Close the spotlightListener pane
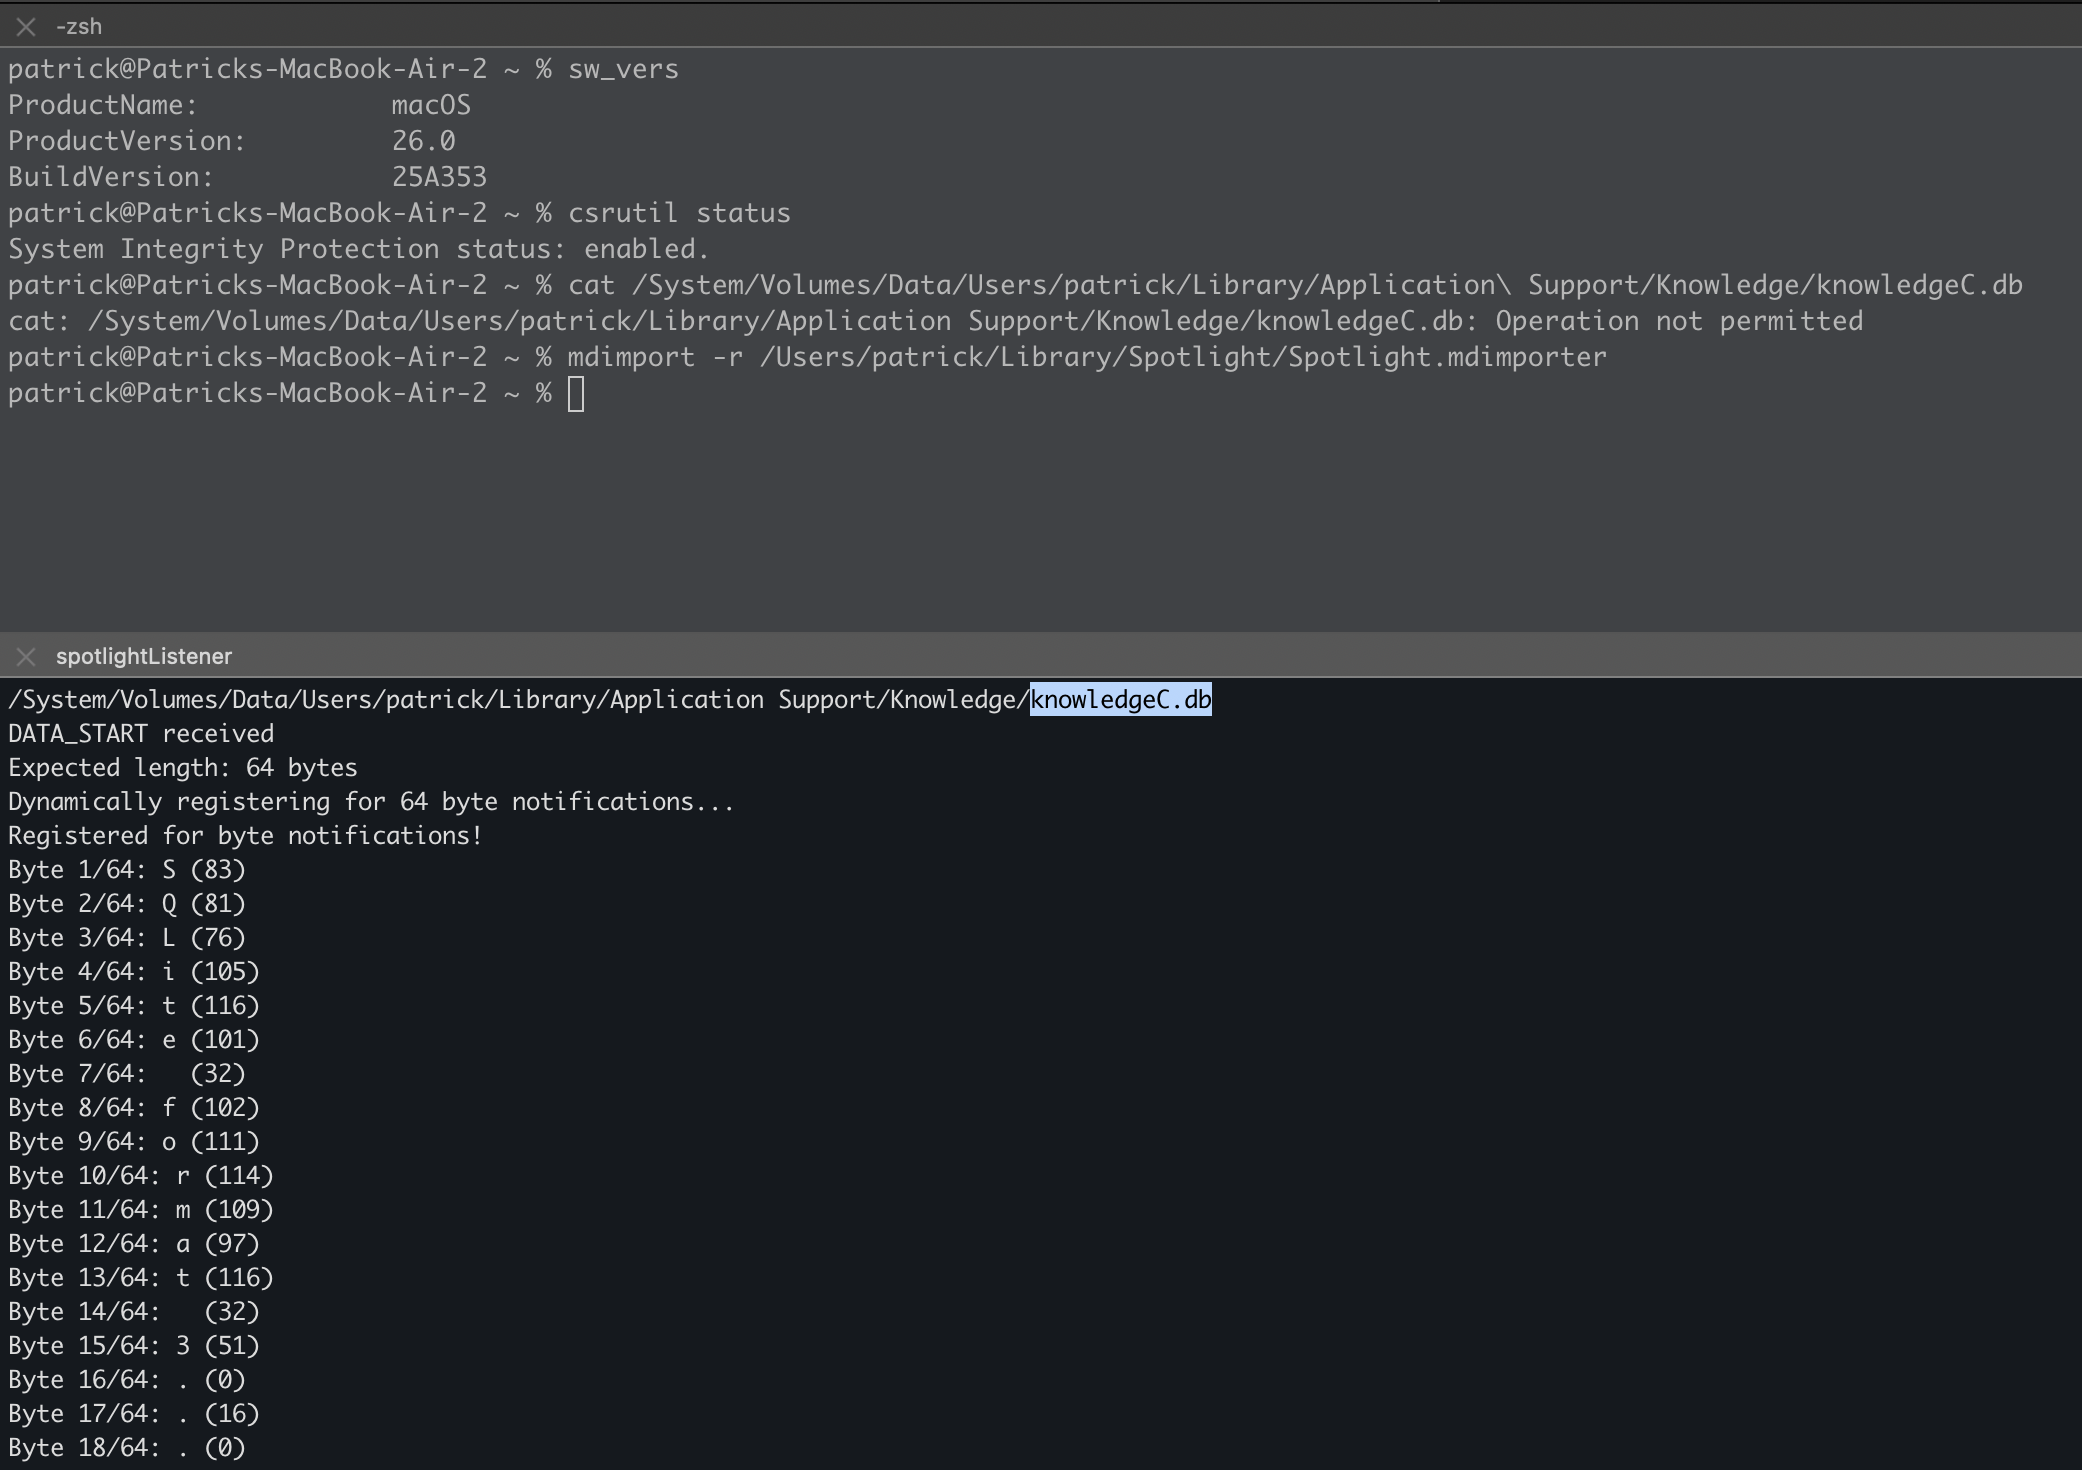Viewport: 2082px width, 1470px height. click(27, 657)
